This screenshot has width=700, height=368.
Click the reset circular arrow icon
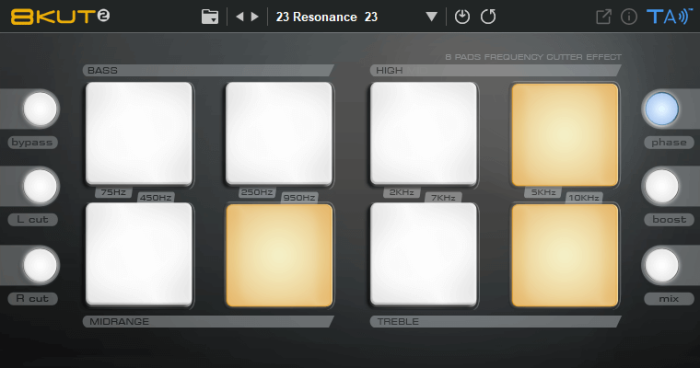[488, 17]
